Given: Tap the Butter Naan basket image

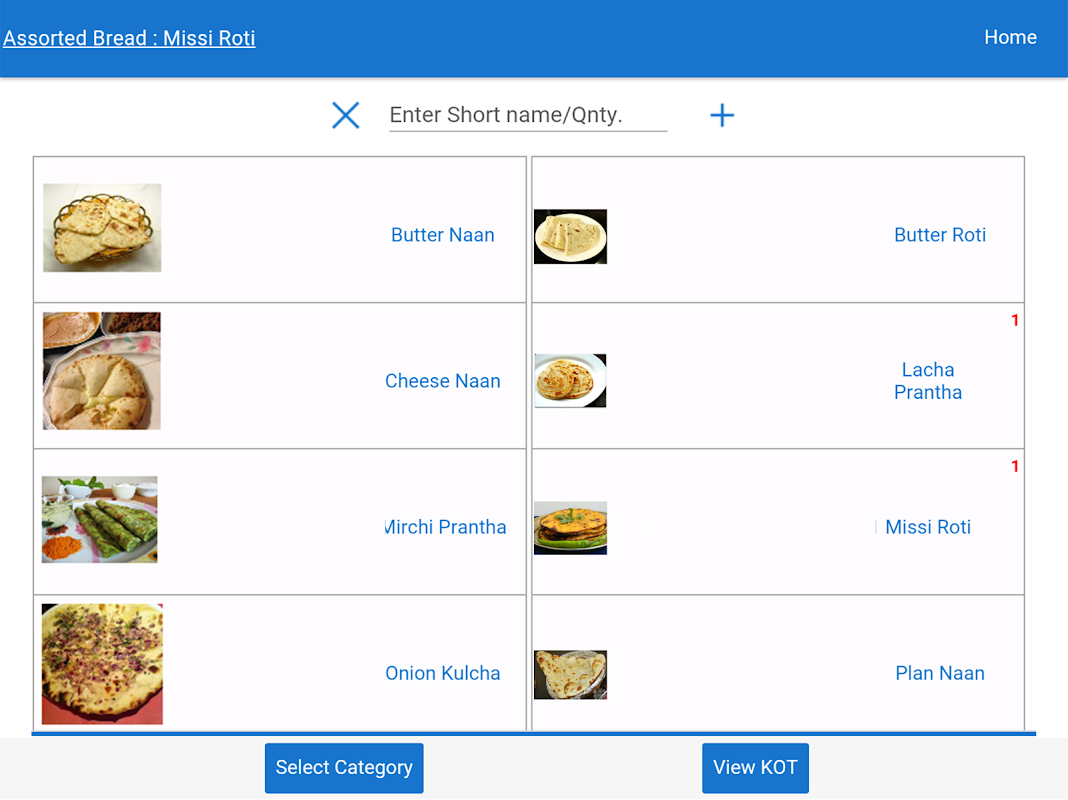Looking at the screenshot, I should click(102, 228).
